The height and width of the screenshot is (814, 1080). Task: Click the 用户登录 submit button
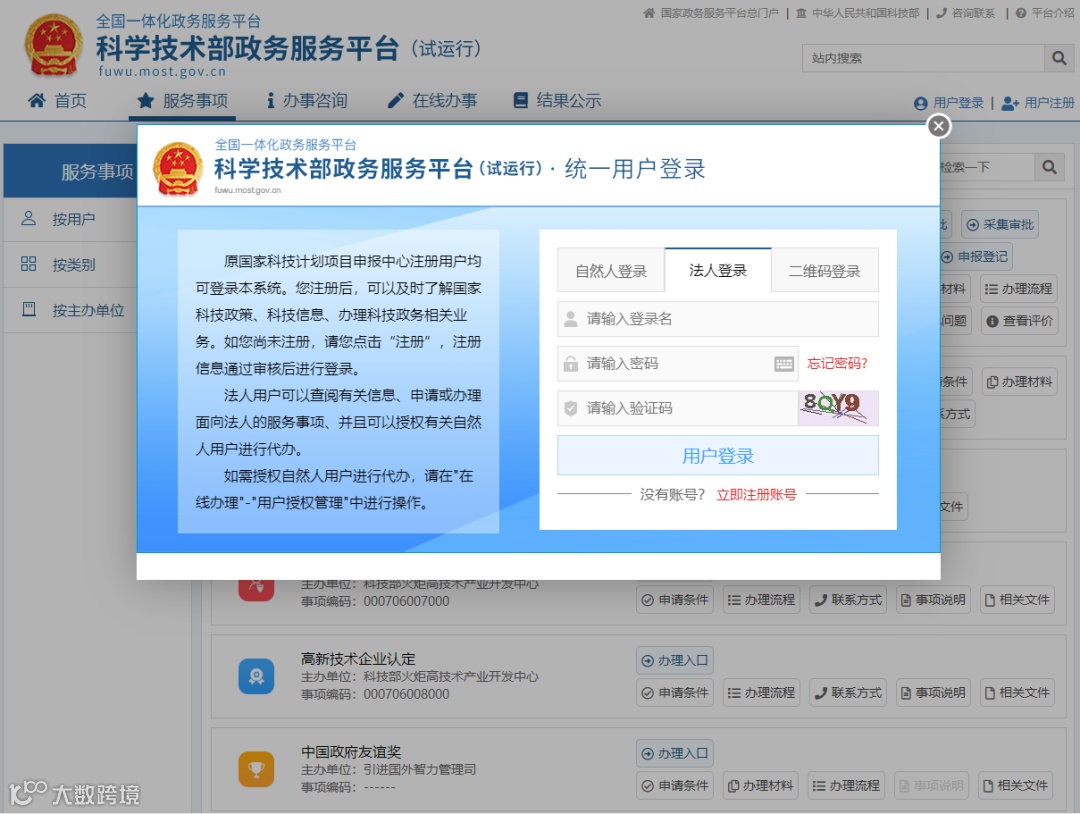(x=718, y=455)
